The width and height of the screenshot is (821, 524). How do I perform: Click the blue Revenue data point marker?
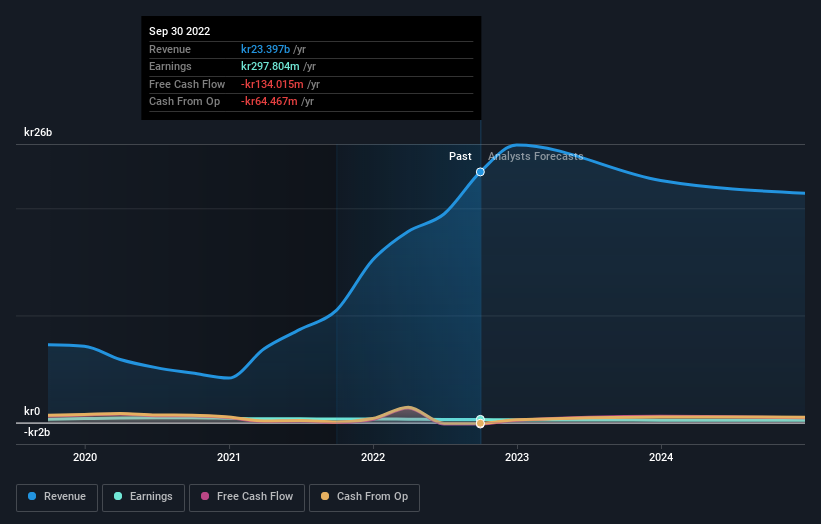[x=480, y=172]
